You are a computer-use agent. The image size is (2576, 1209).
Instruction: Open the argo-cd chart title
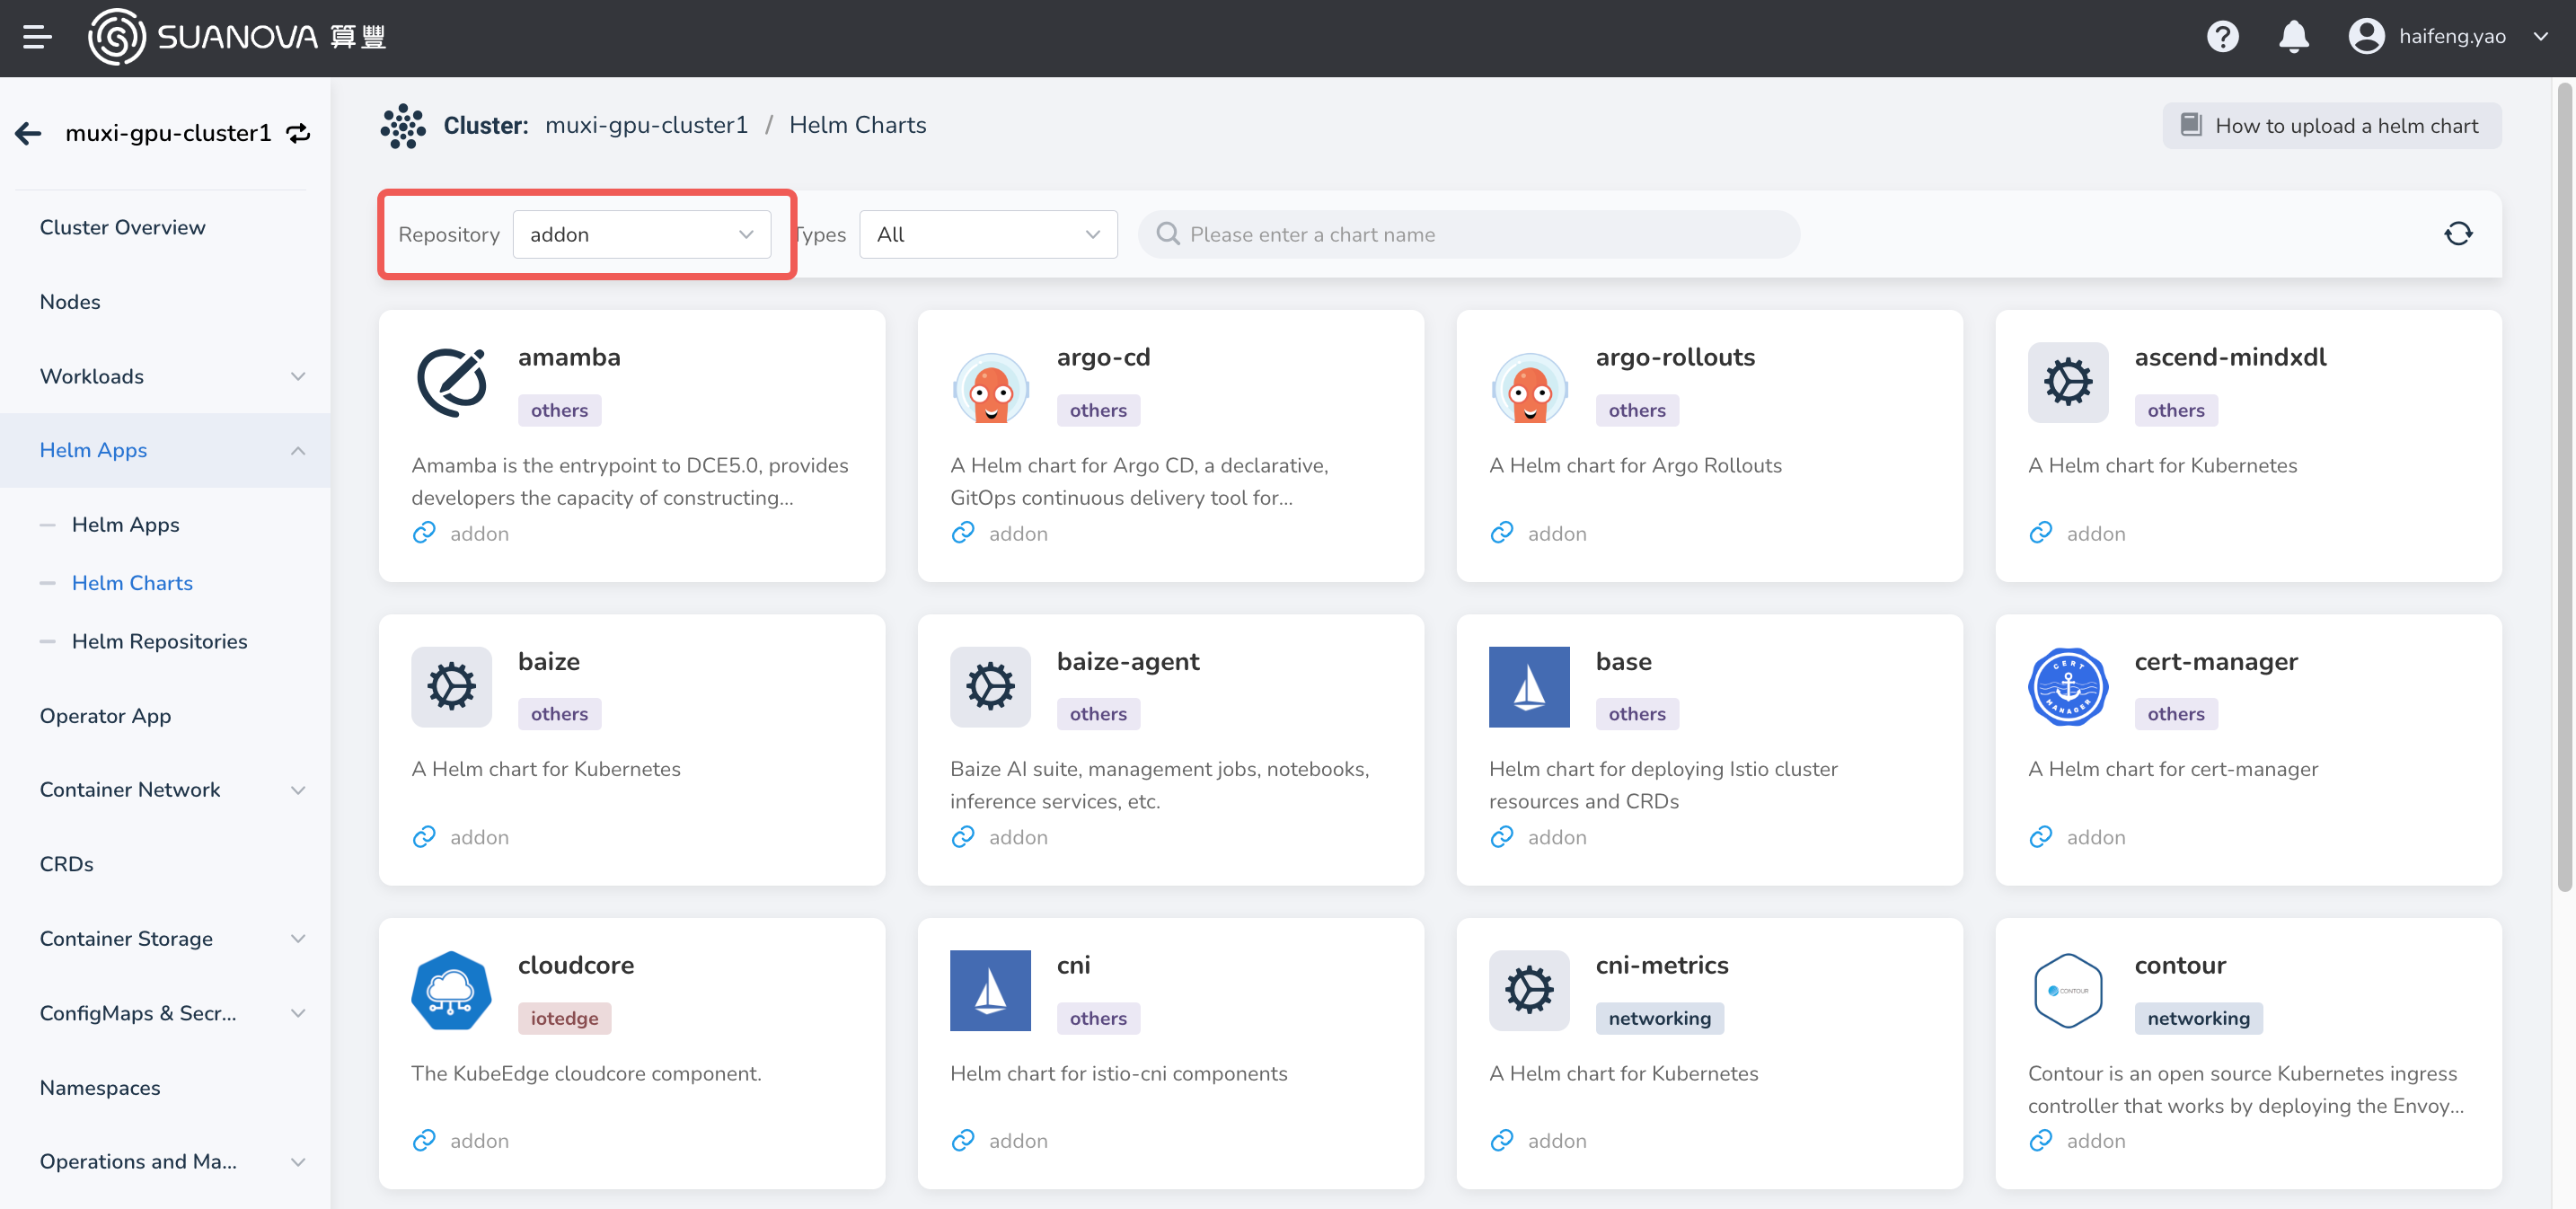1103,357
